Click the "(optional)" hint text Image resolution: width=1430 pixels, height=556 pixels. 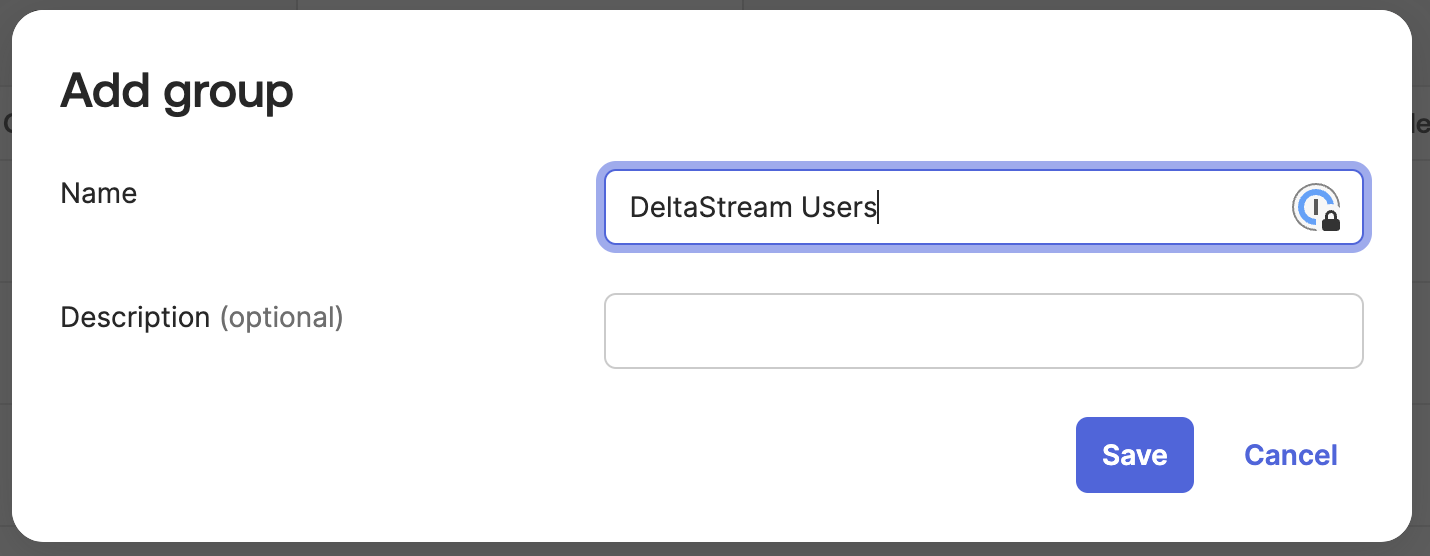point(281,318)
